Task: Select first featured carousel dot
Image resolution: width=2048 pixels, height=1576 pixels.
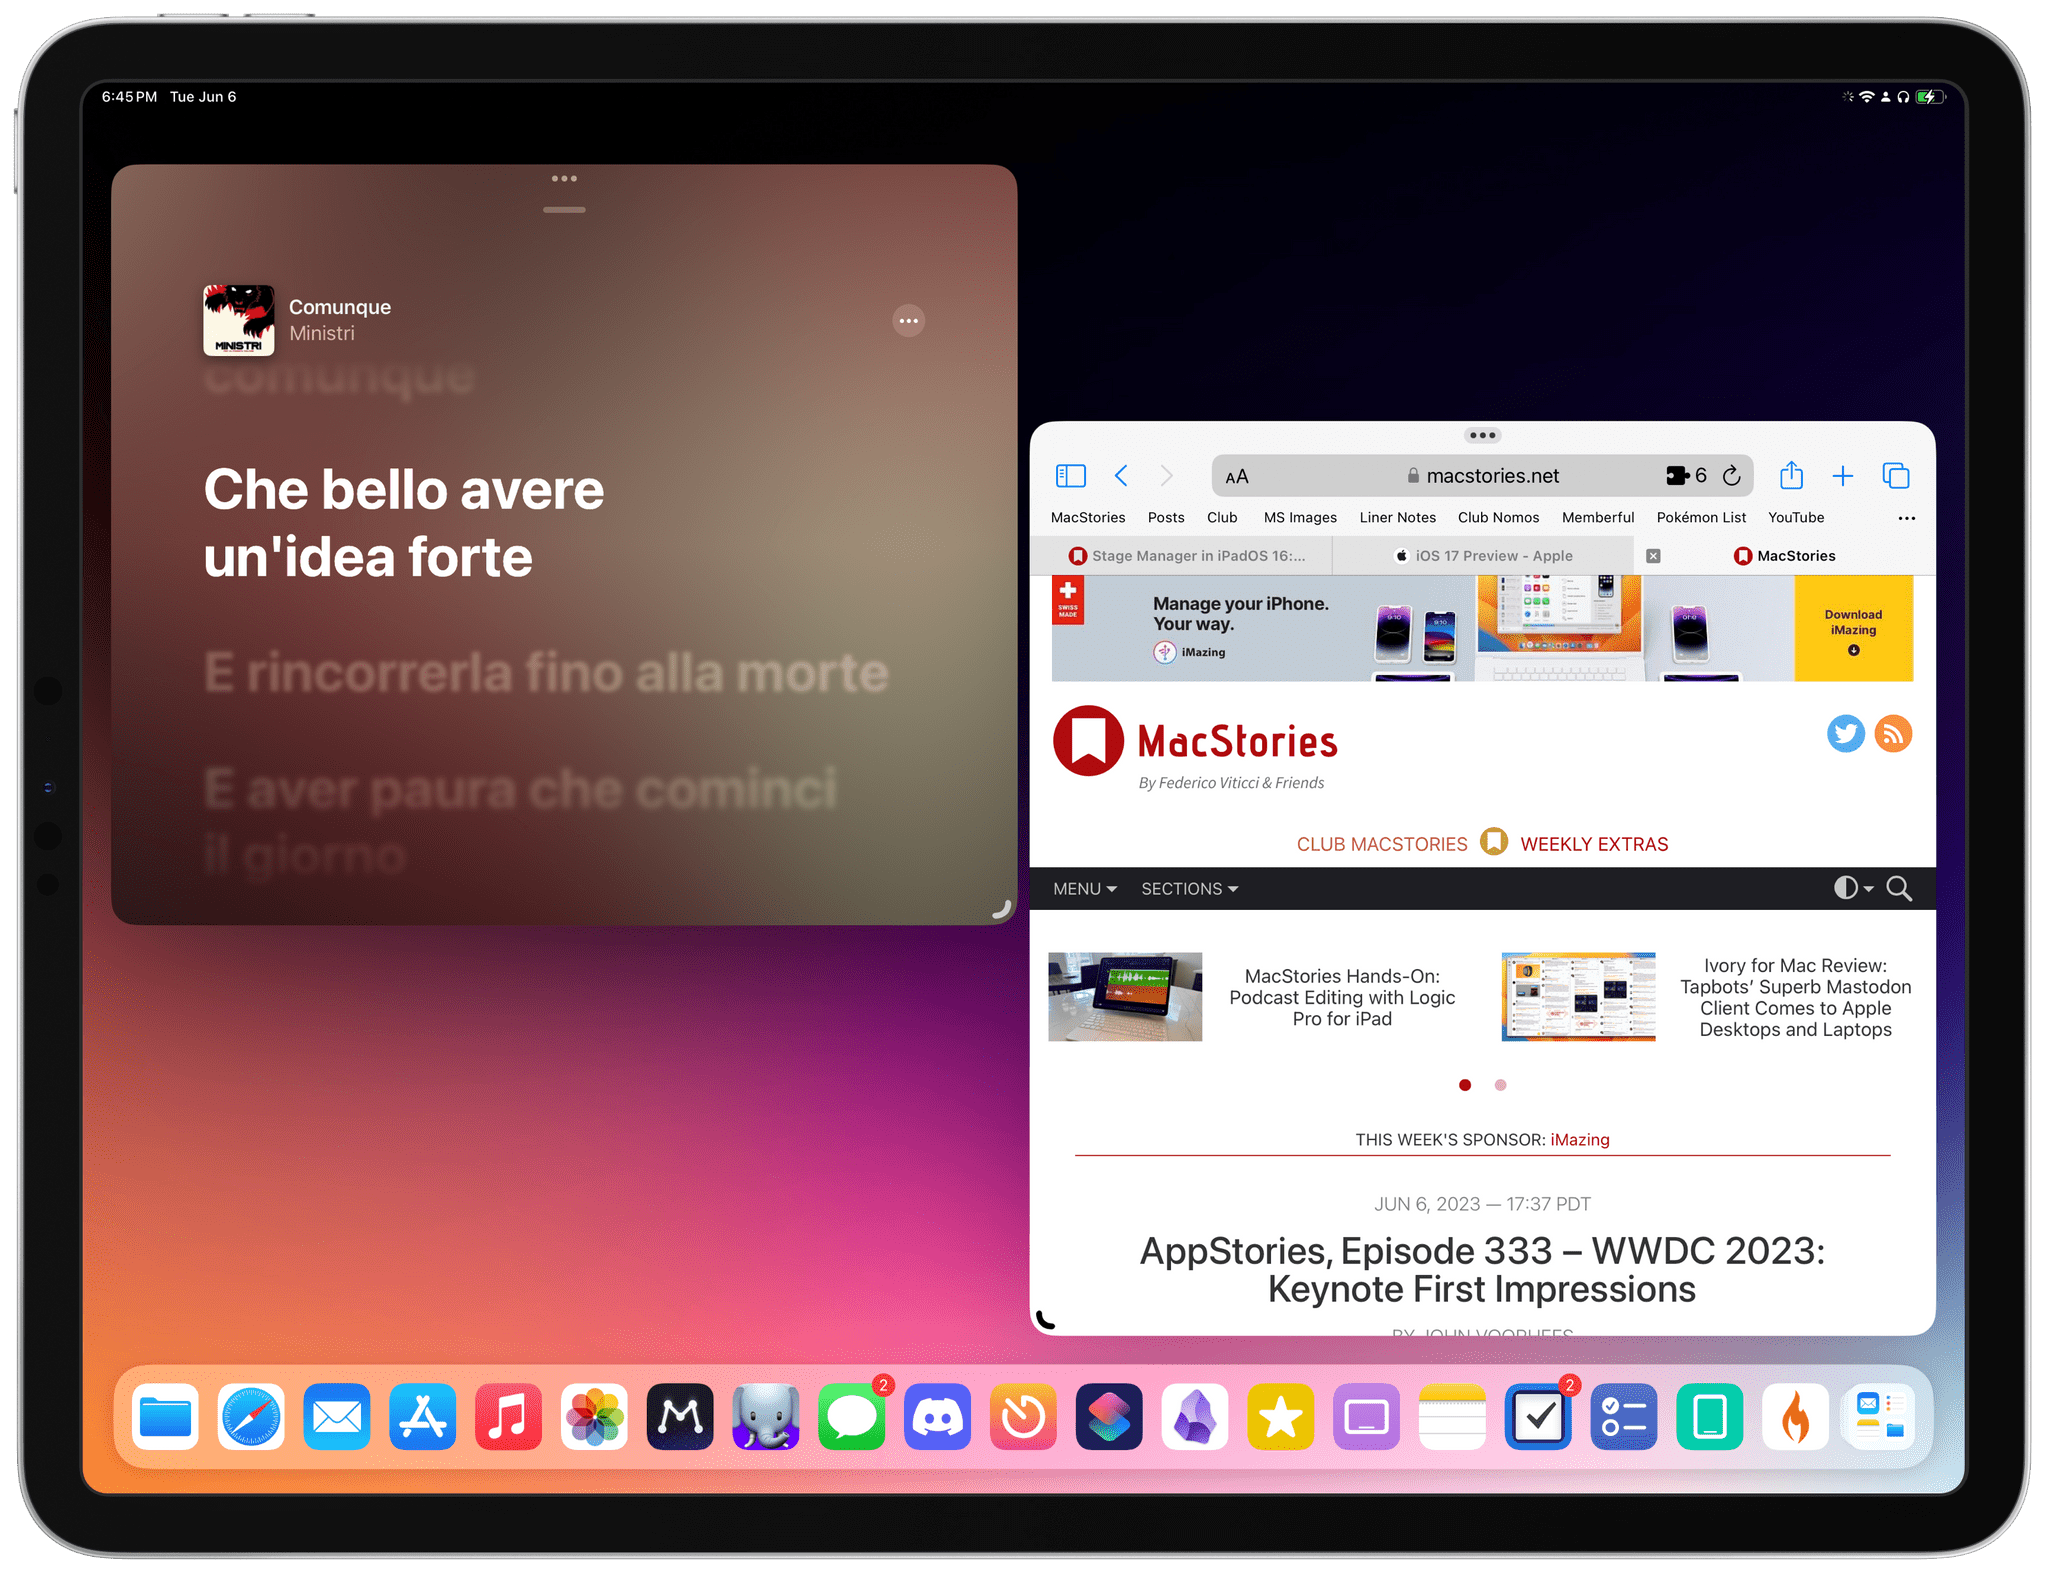Action: 1465,1085
